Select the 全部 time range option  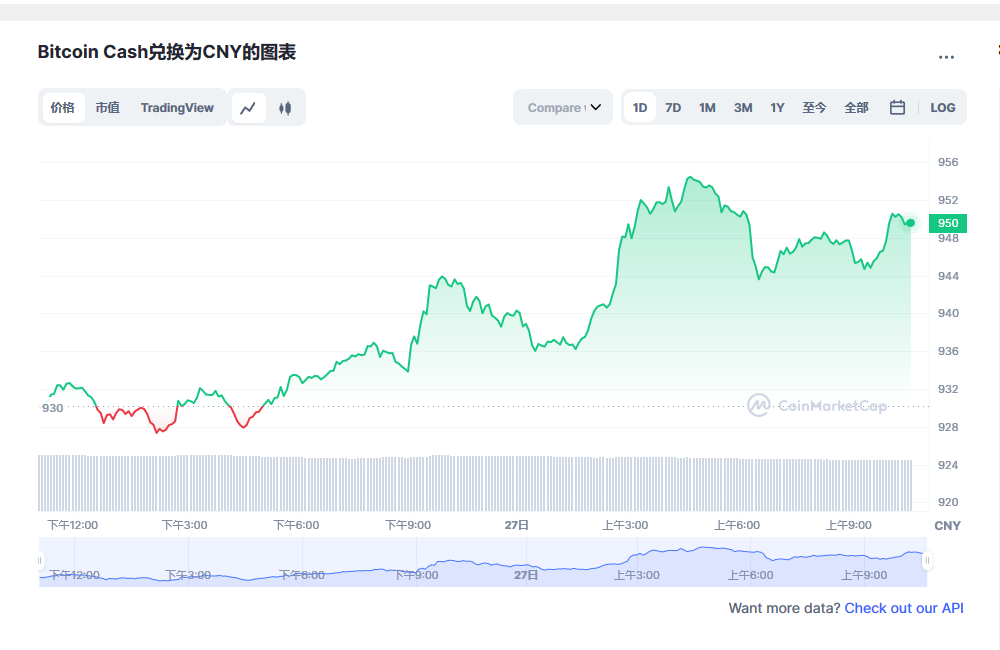[x=856, y=106]
